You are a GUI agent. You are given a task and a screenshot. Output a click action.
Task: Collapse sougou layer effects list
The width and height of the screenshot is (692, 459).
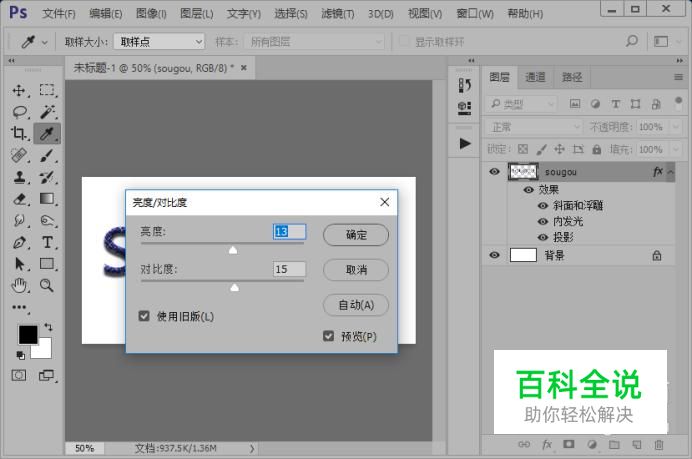coord(670,172)
